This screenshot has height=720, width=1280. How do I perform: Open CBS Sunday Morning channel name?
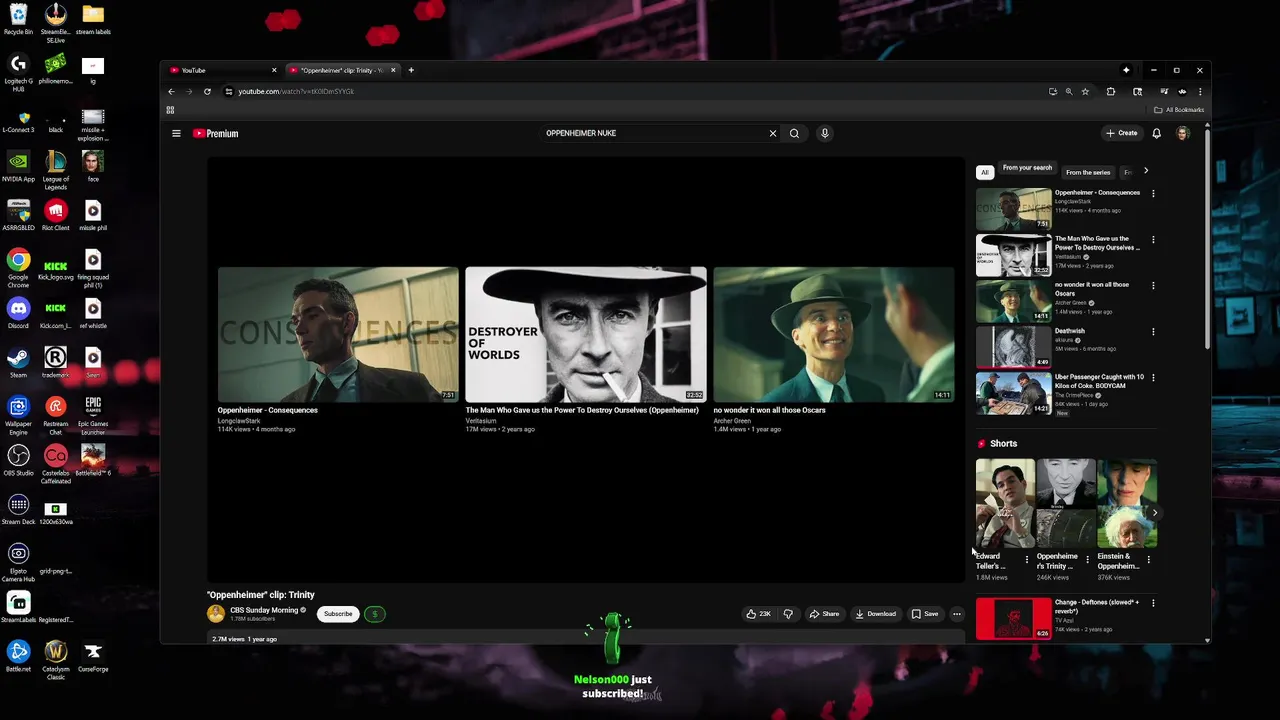(264, 610)
